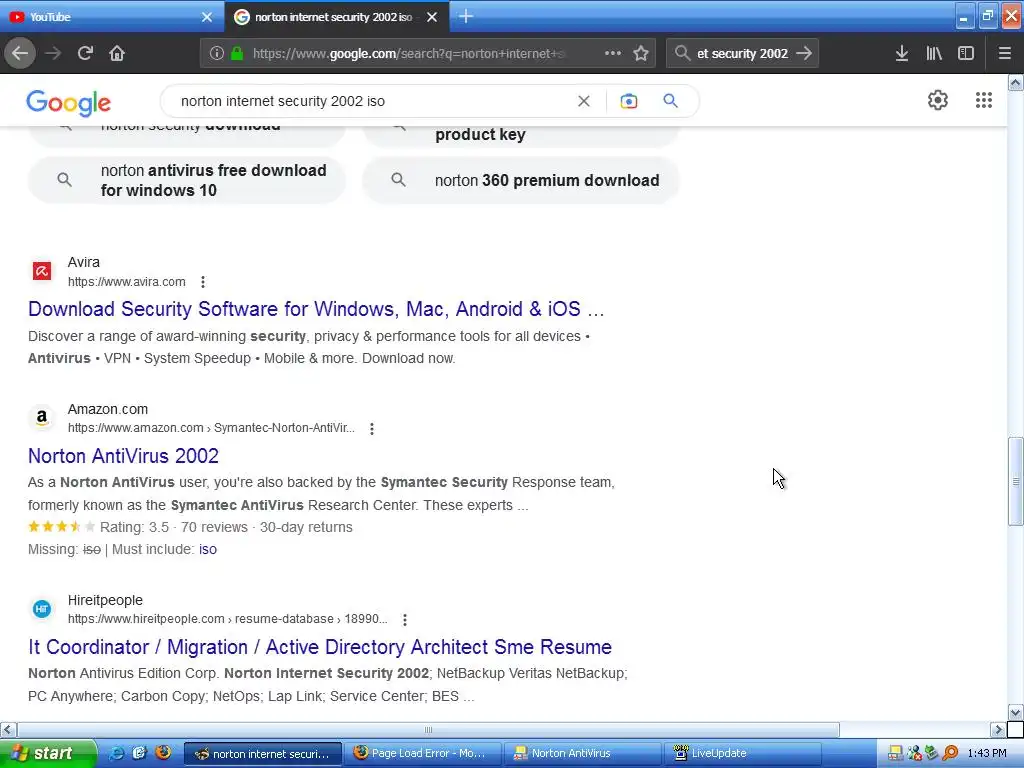1024x768 pixels.
Task: Select 'norton antivirus free download for windows 10' suggestion
Action: tap(187, 180)
